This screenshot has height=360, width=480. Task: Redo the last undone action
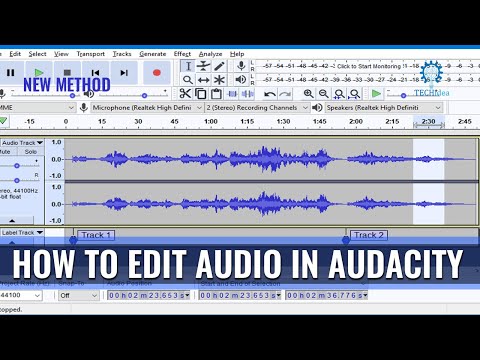click(285, 94)
